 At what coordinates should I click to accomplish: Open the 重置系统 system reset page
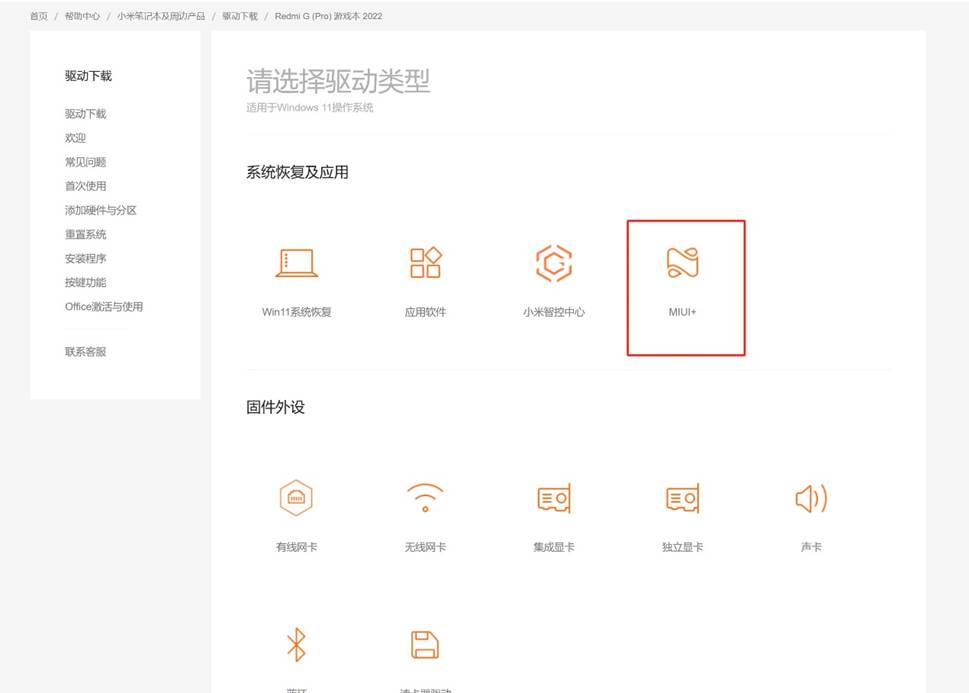point(84,234)
